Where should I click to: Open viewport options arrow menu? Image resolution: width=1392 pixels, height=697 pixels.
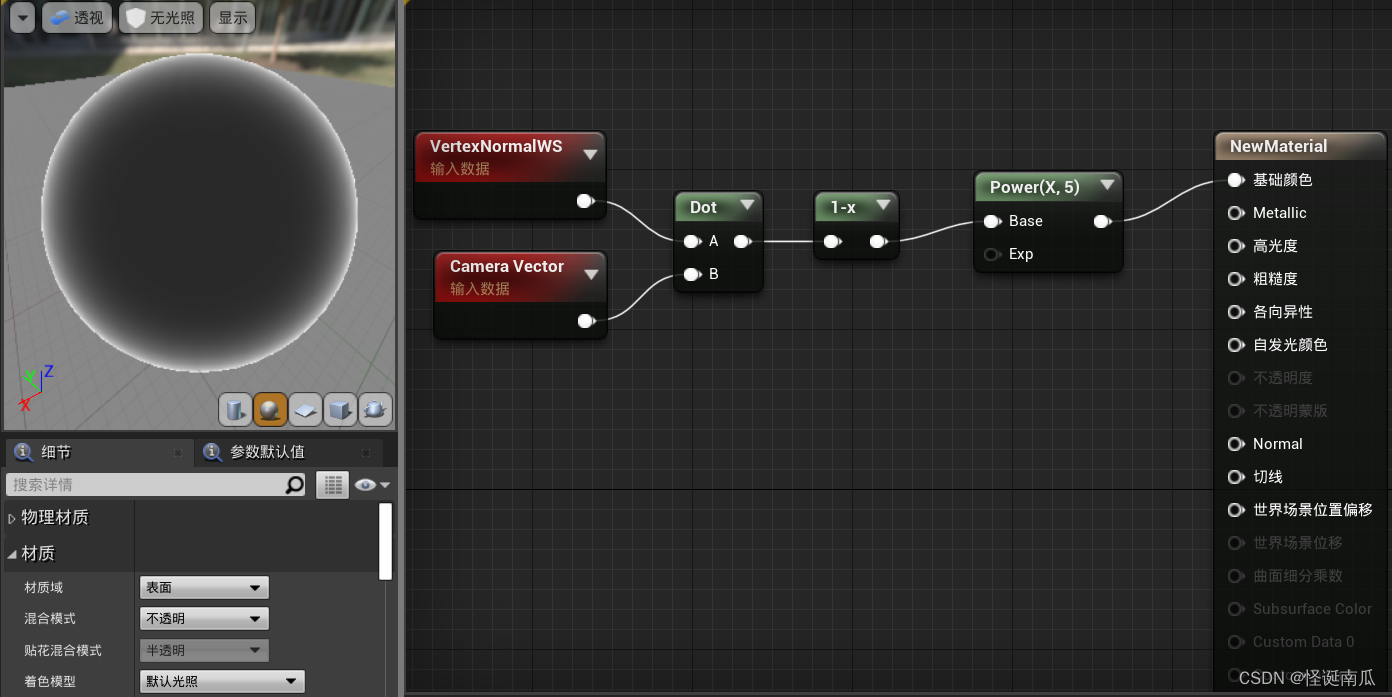pyautogui.click(x=22, y=17)
